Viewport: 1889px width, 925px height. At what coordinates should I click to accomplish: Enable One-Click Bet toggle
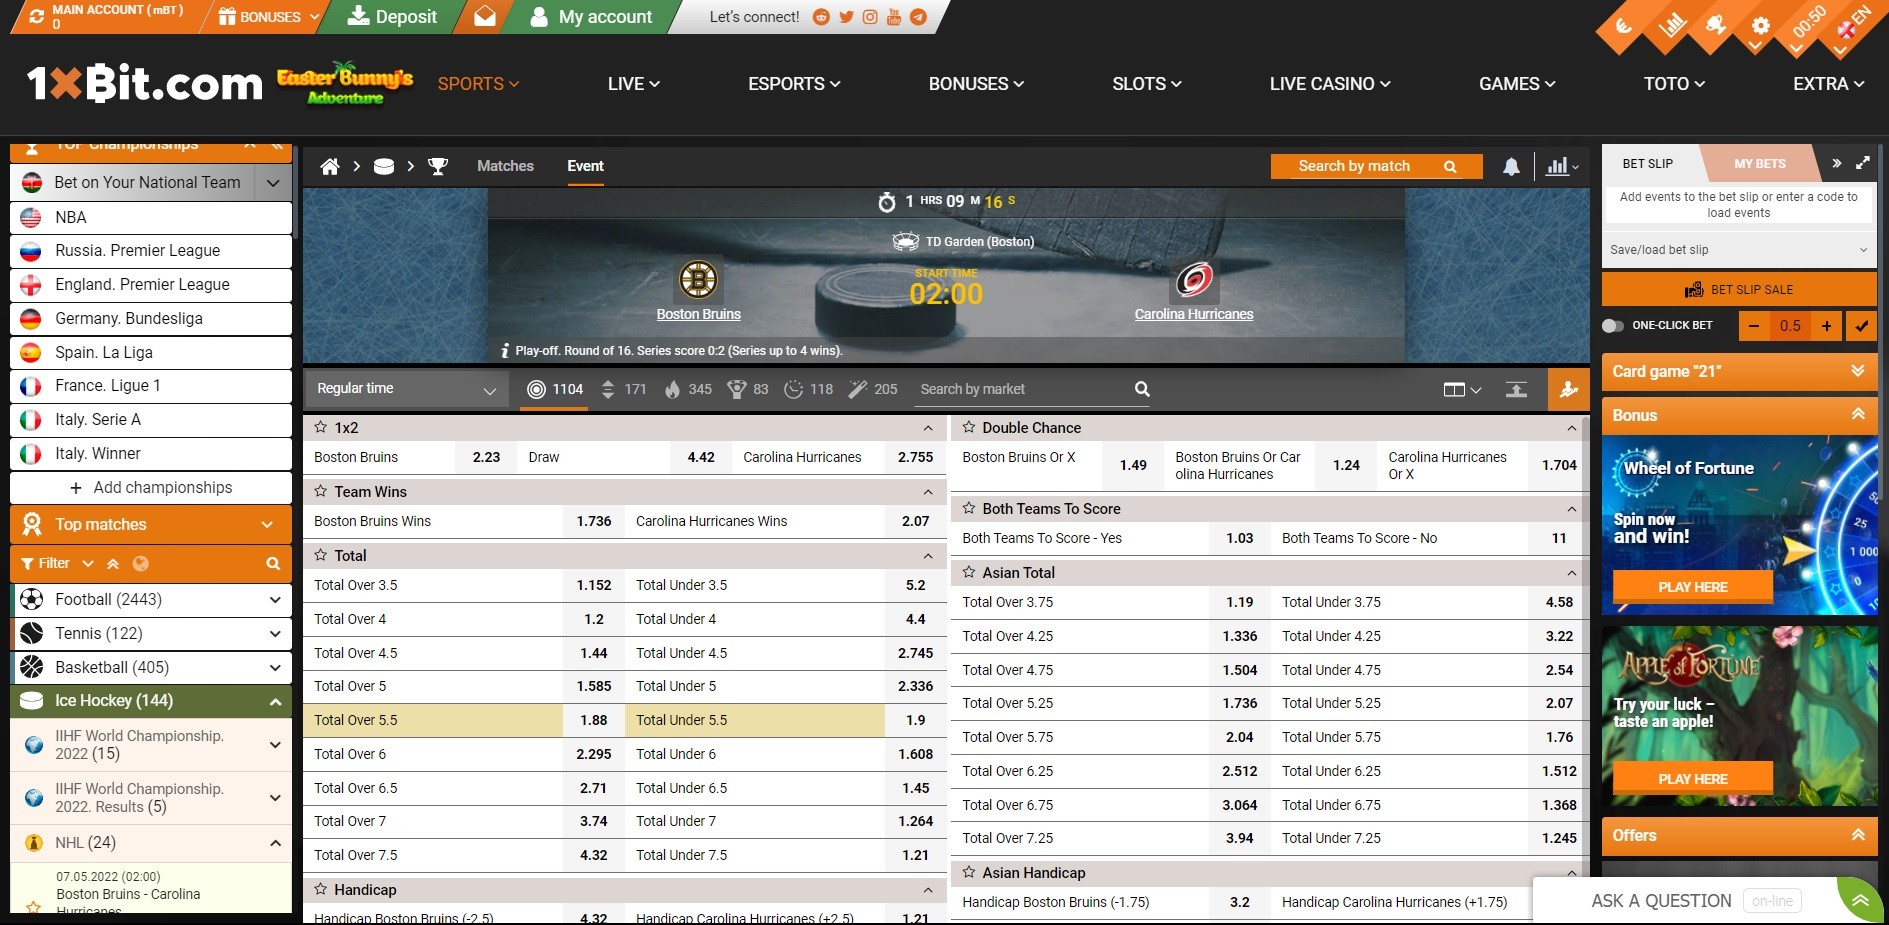1612,326
